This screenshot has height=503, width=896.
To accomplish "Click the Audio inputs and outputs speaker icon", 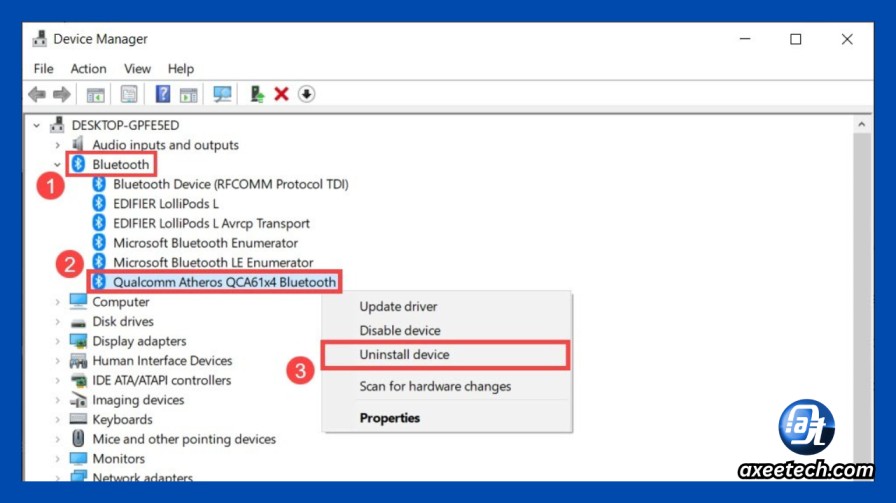I will pyautogui.click(x=78, y=144).
